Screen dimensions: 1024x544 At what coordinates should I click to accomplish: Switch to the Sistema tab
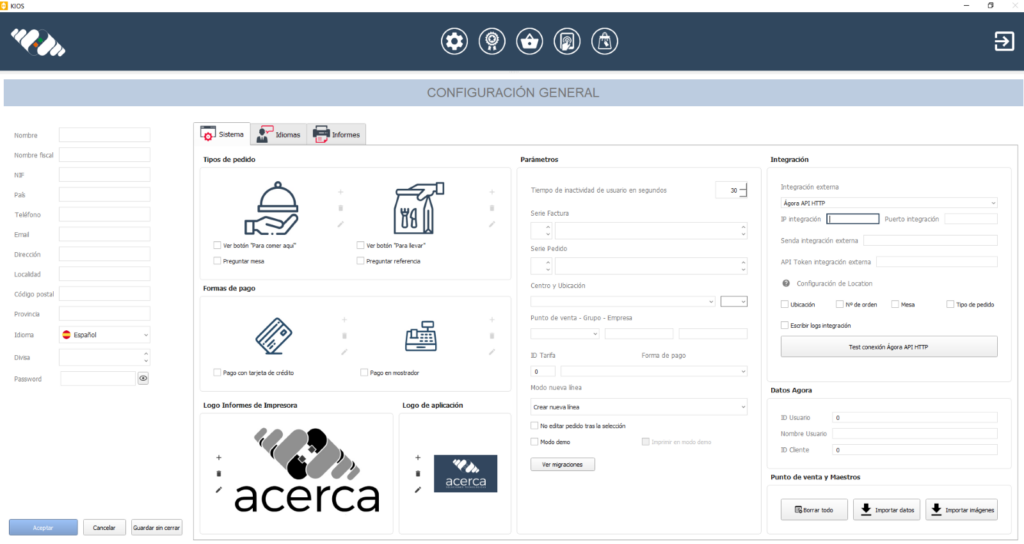tap(222, 134)
